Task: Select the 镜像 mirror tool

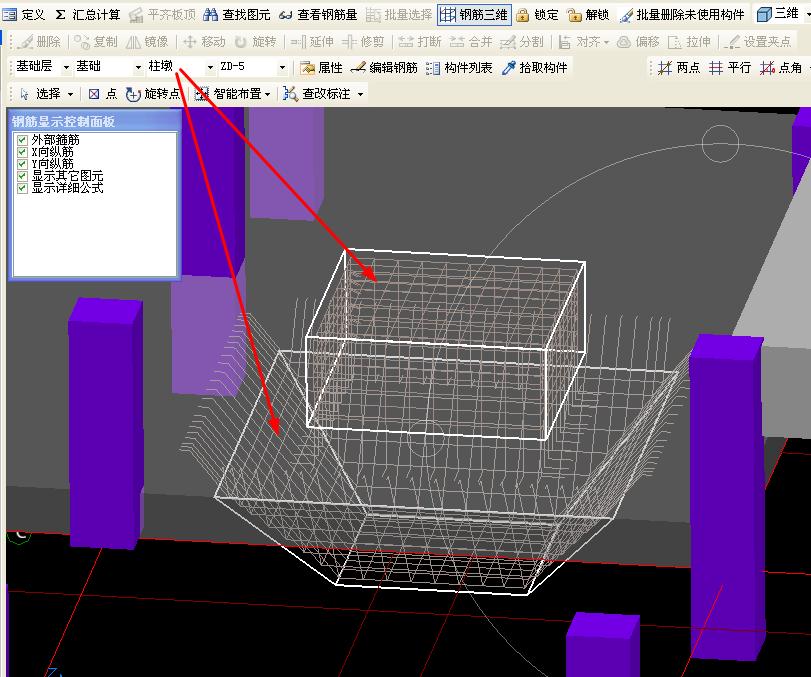Action: (x=147, y=41)
